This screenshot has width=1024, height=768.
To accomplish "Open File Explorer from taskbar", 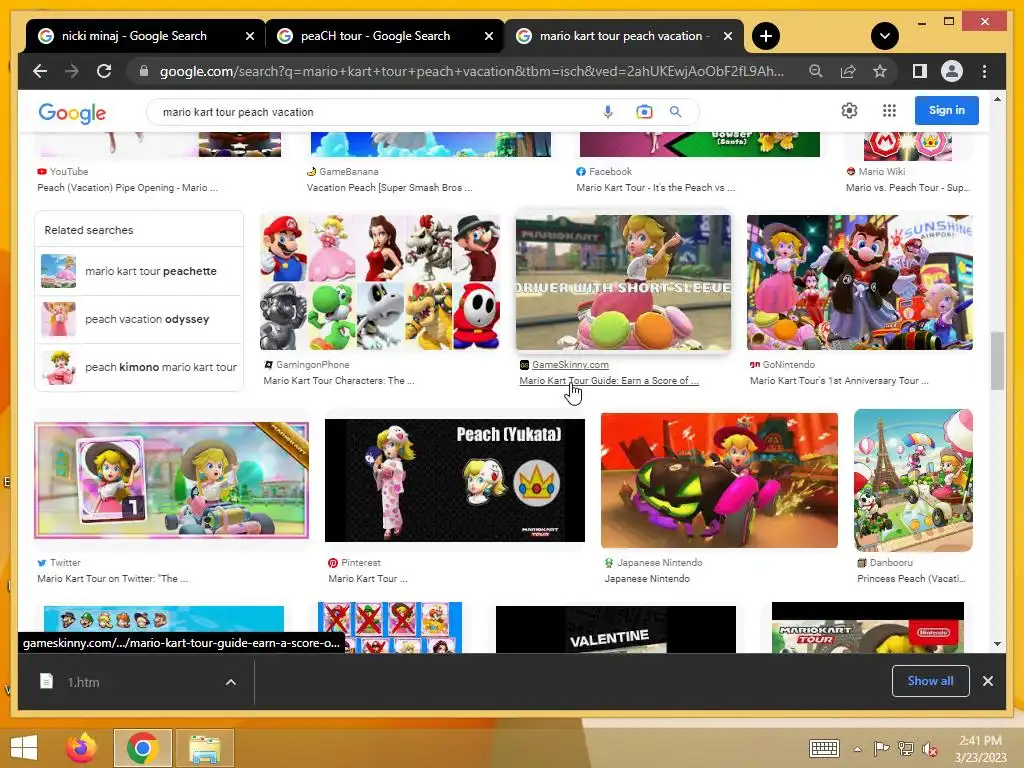I will [204, 748].
